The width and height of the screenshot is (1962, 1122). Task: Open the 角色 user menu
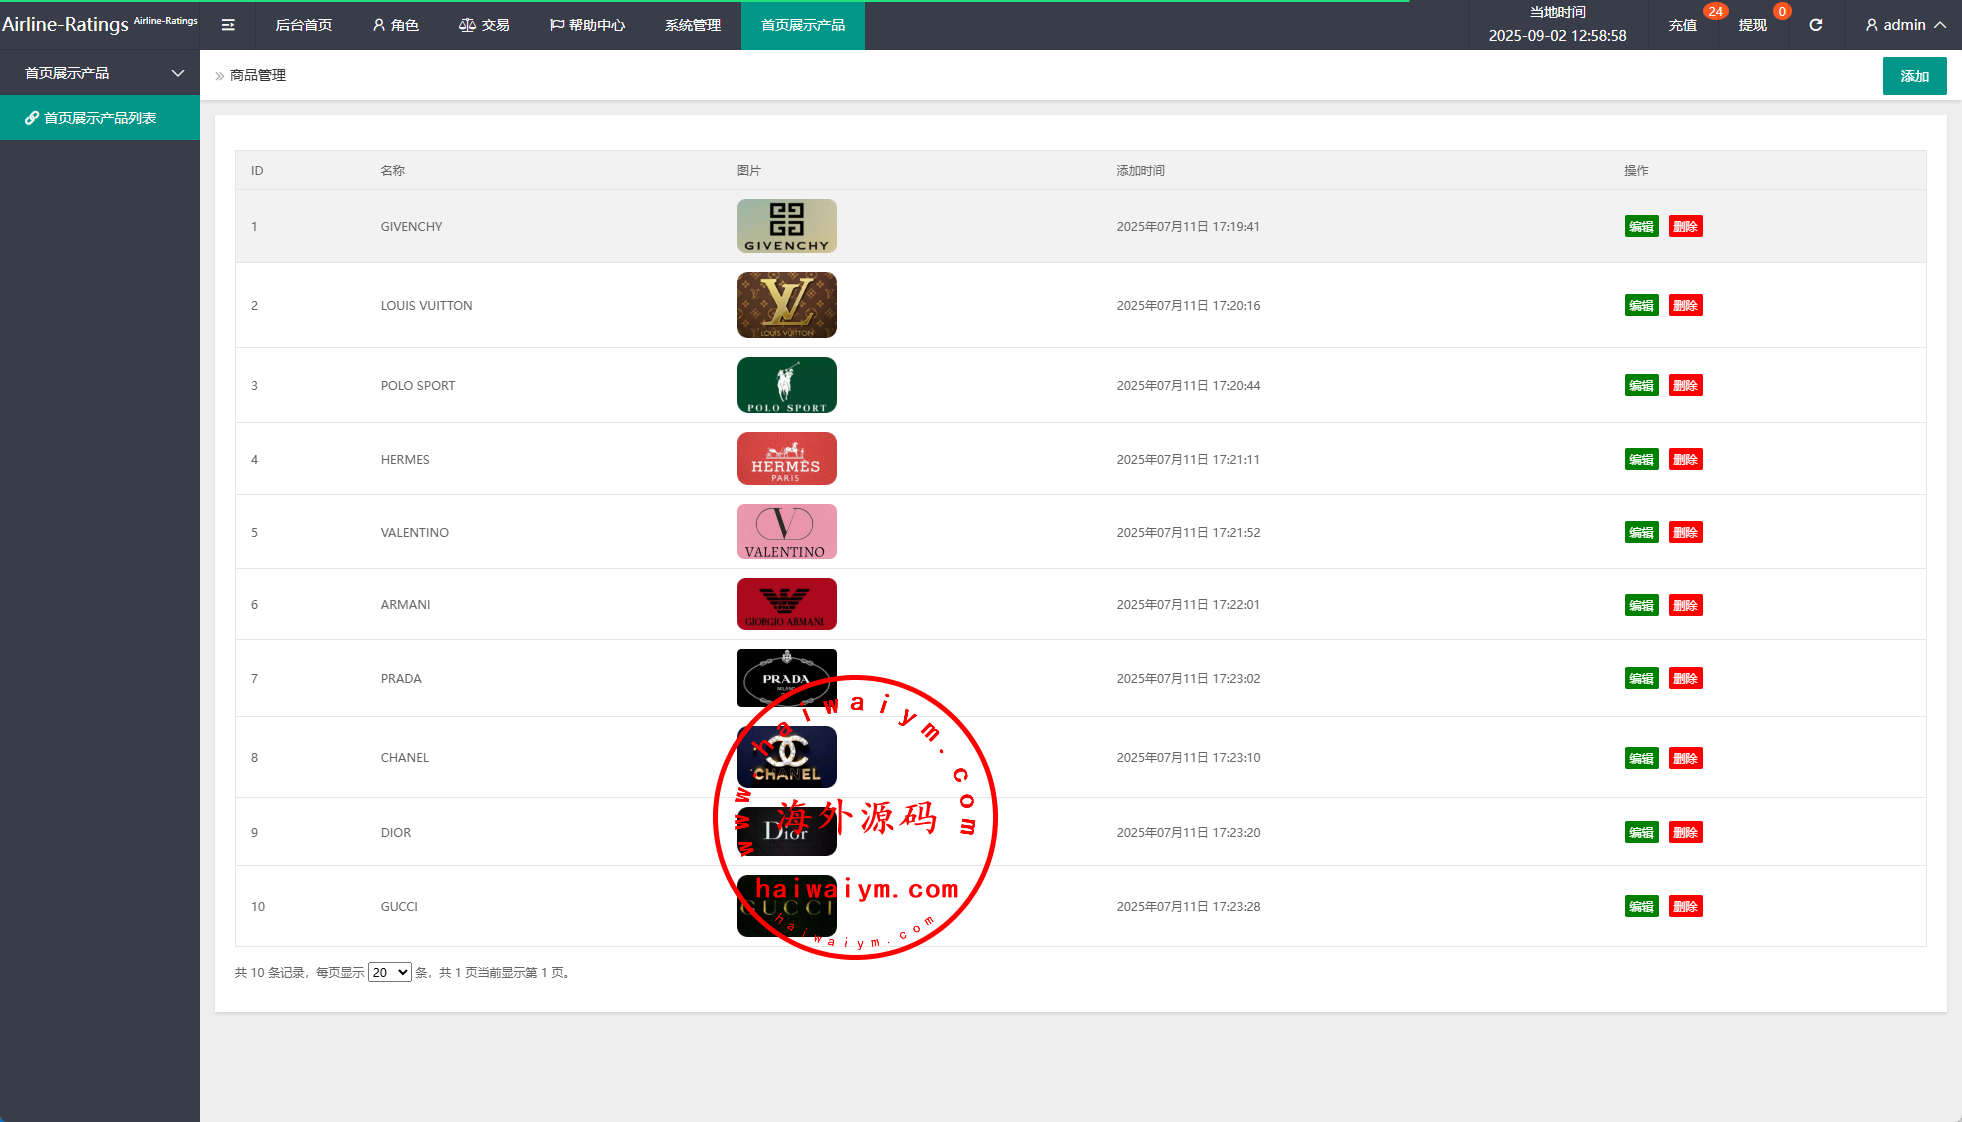click(395, 25)
